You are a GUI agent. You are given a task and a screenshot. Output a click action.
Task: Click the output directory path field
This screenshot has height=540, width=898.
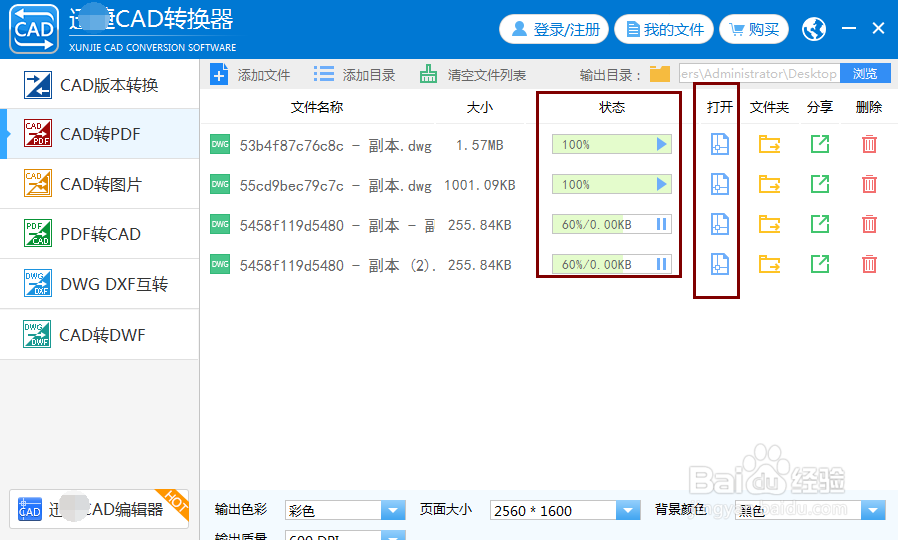759,74
